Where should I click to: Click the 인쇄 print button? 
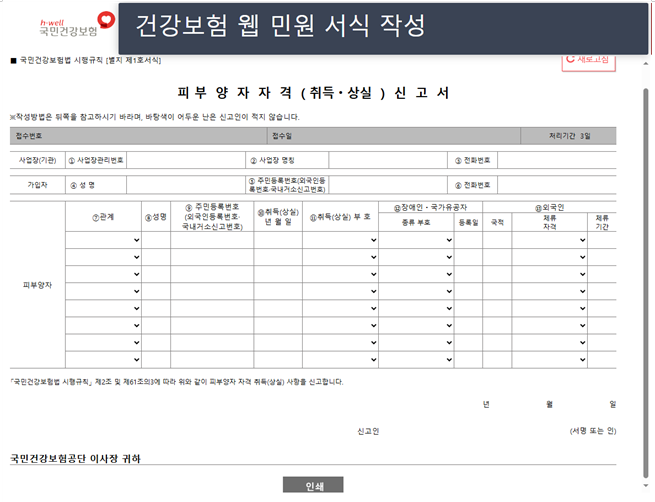[313, 485]
